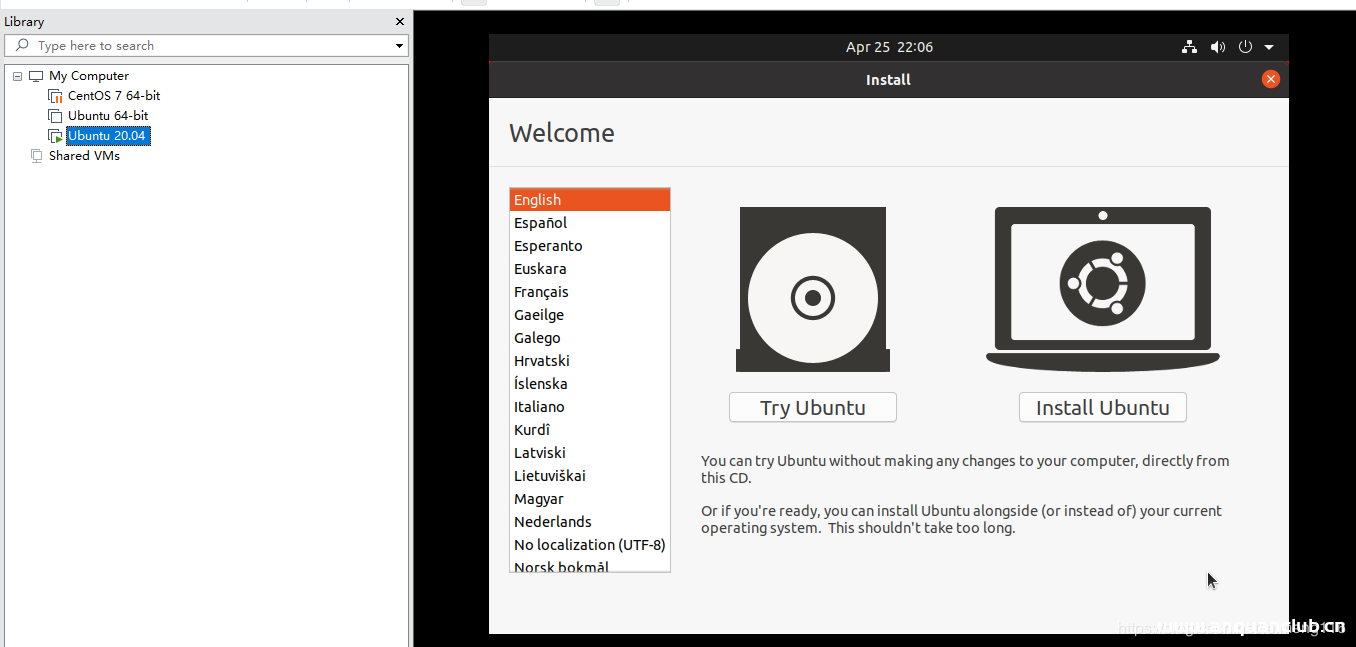1356x647 pixels.
Task: Click the power icon in Ubuntu top bar
Action: pos(1245,47)
